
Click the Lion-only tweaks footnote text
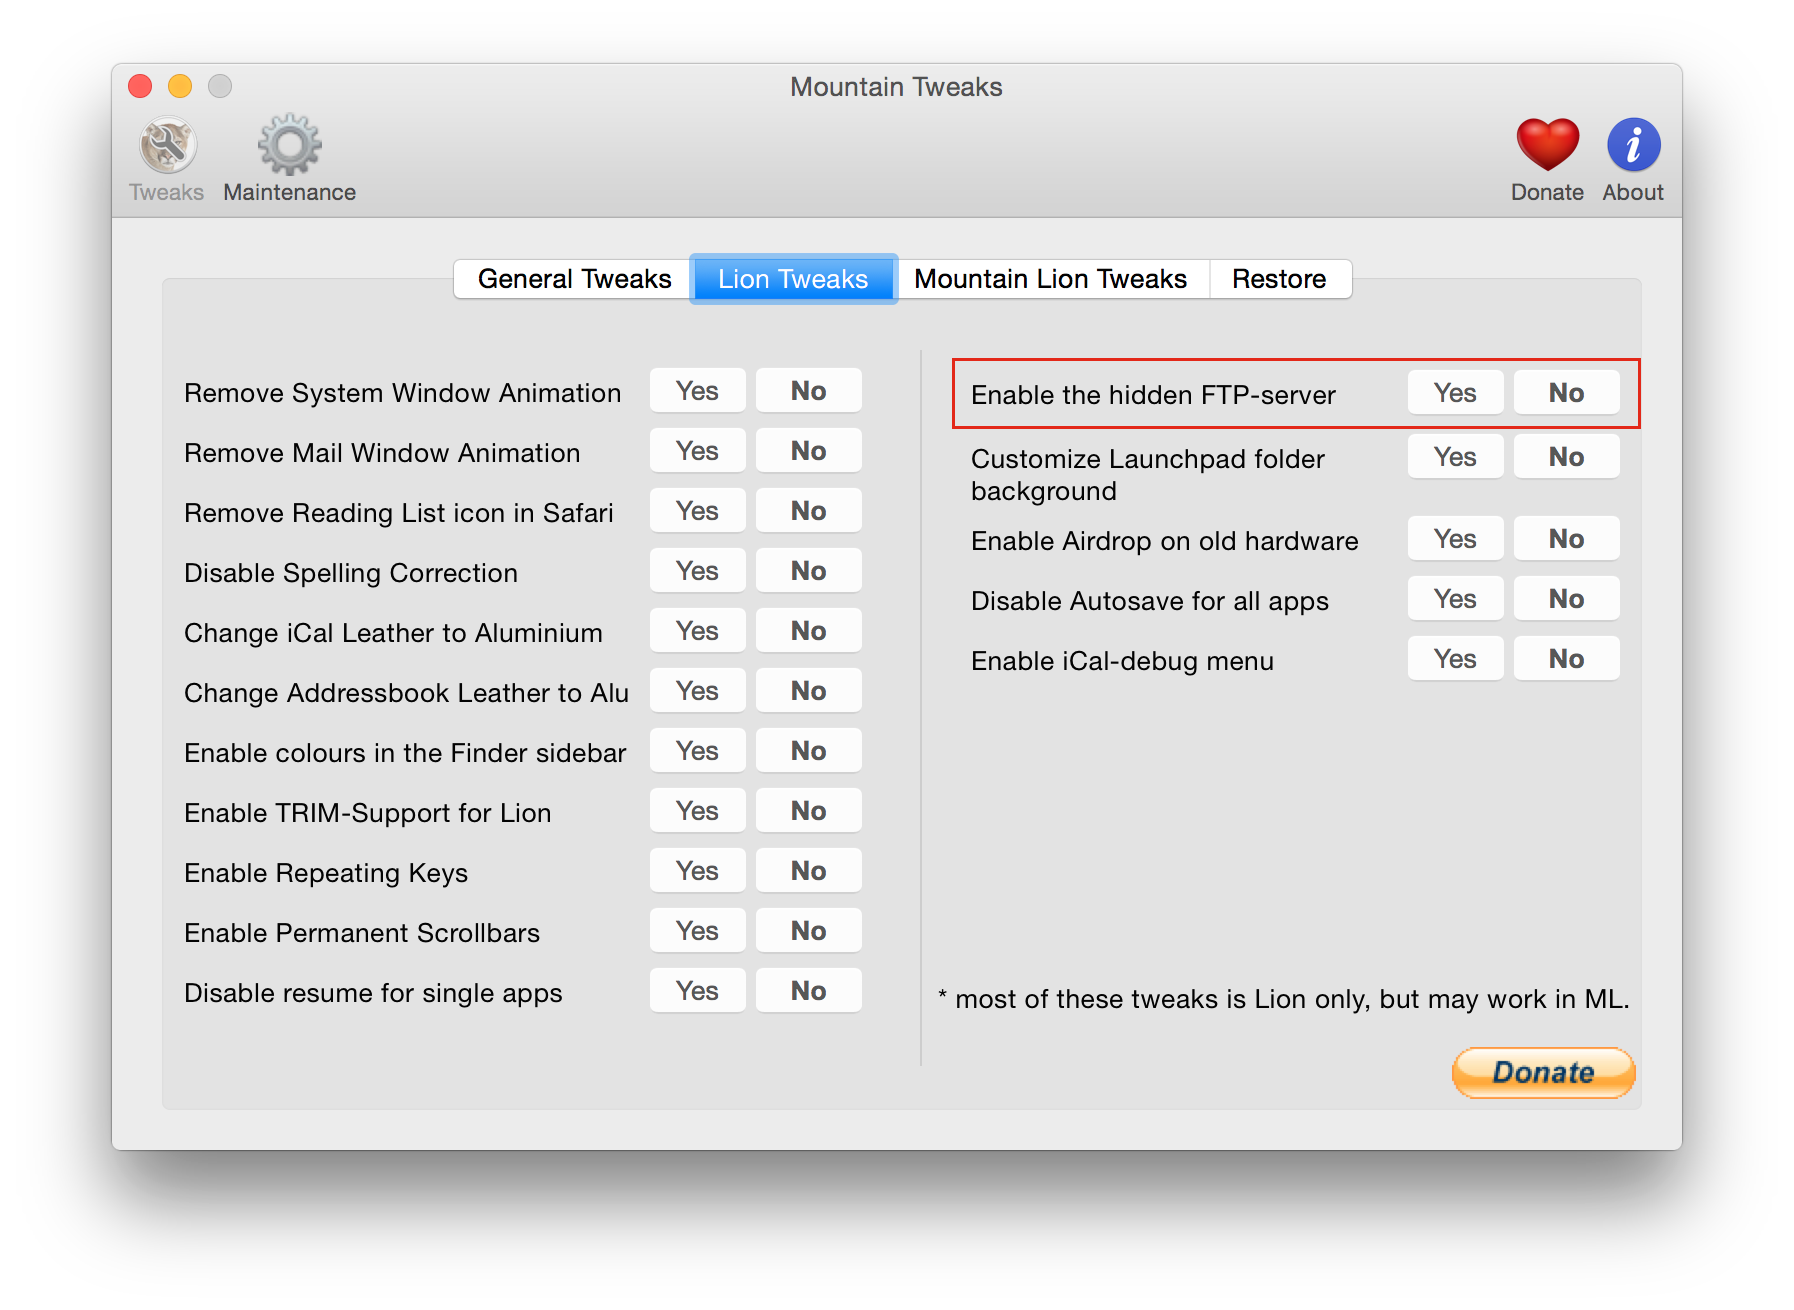(1284, 999)
